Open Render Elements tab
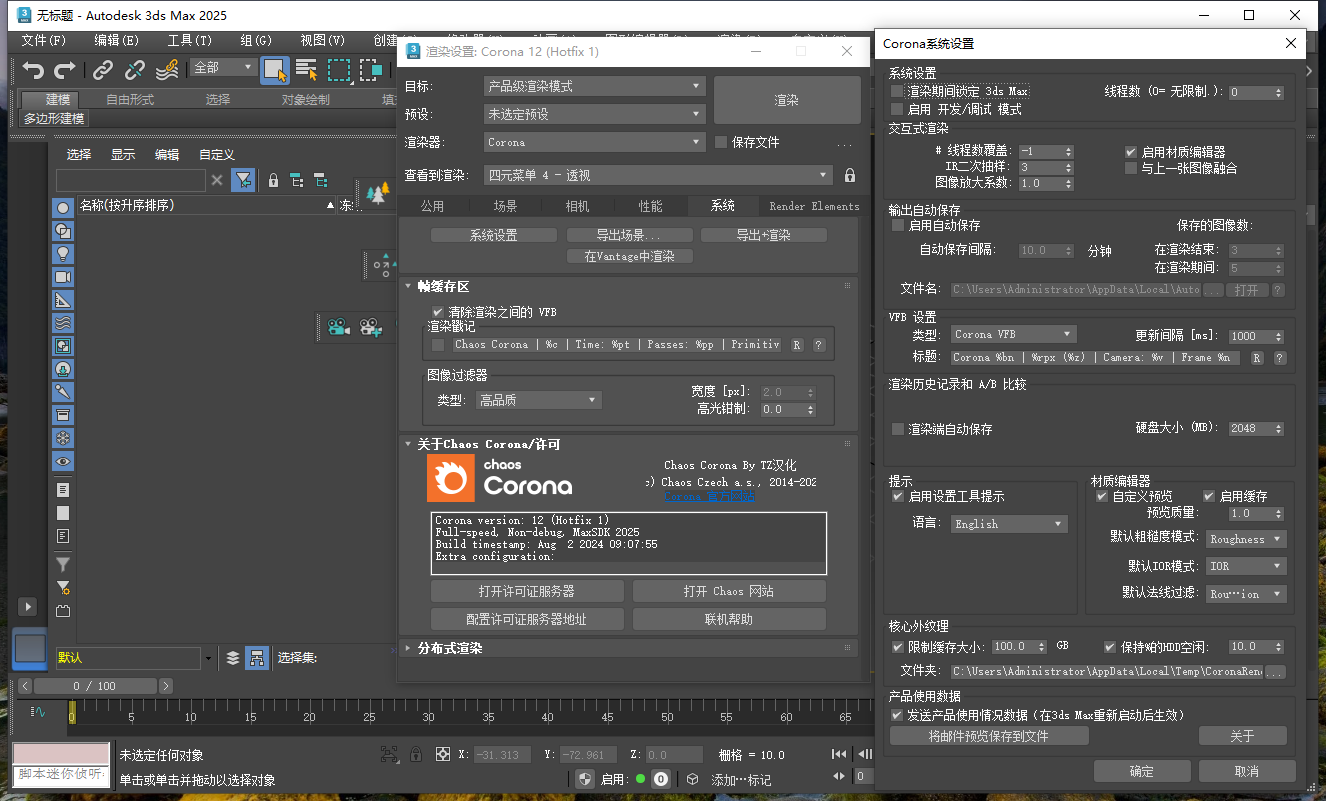1326x801 pixels. tap(813, 206)
